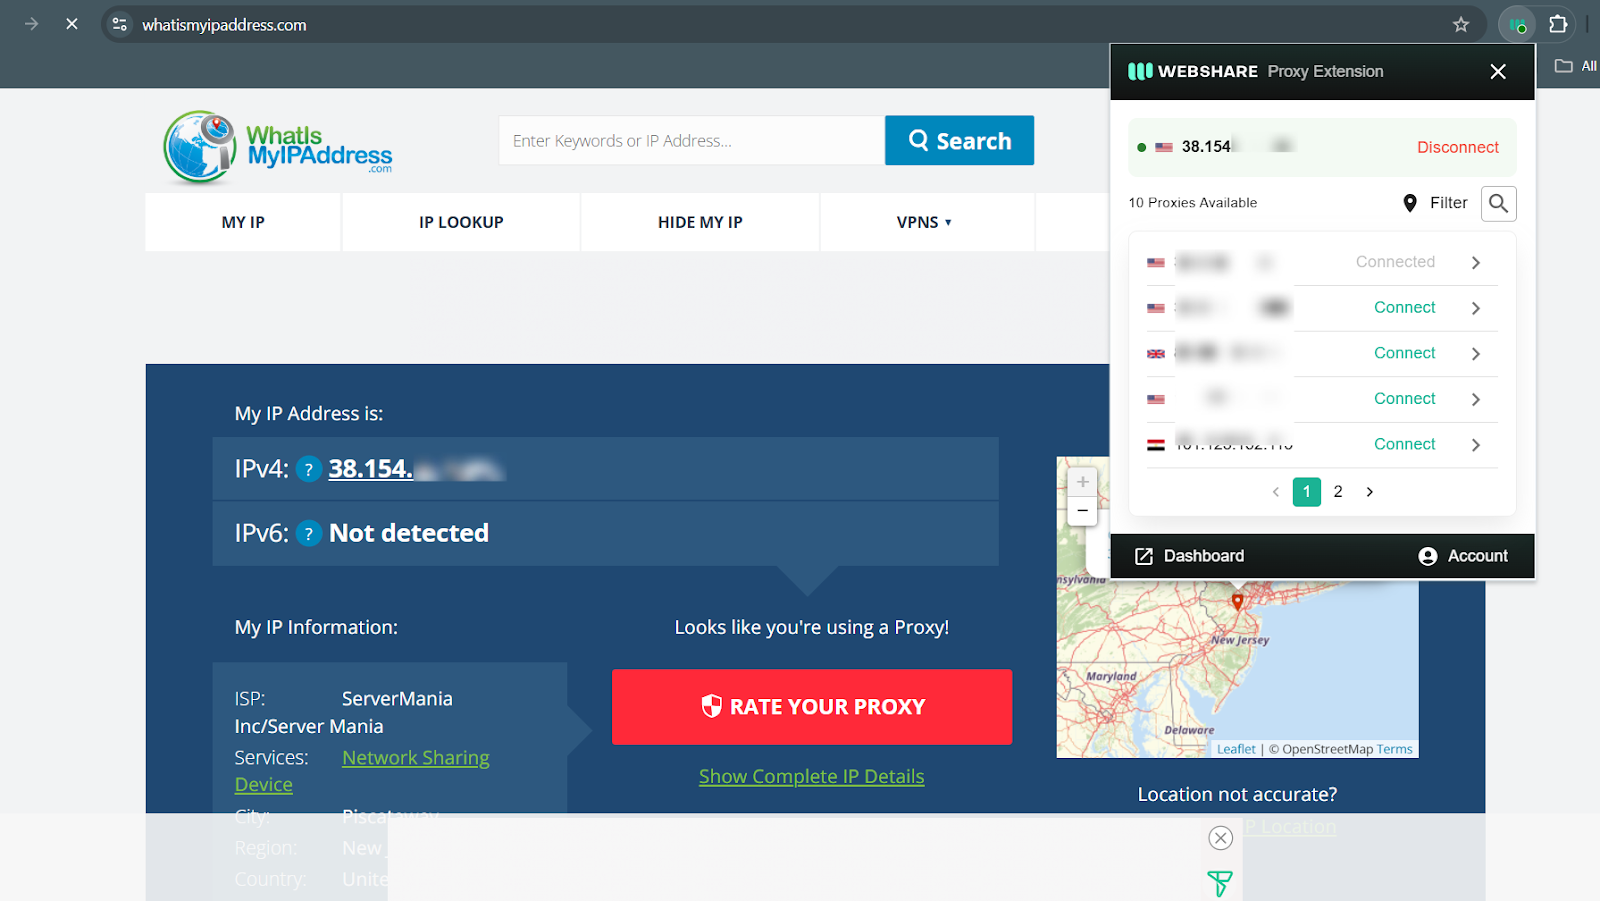1600x901 pixels.
Task: Go to previous proxy list page
Action: coord(1275,492)
